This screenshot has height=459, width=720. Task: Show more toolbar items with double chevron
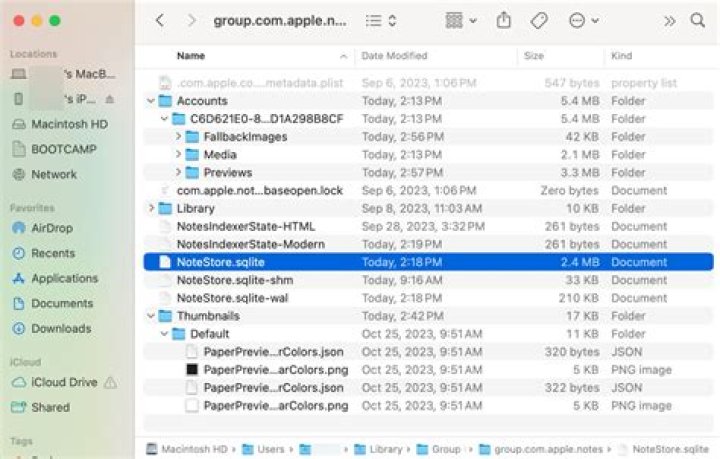tap(669, 21)
